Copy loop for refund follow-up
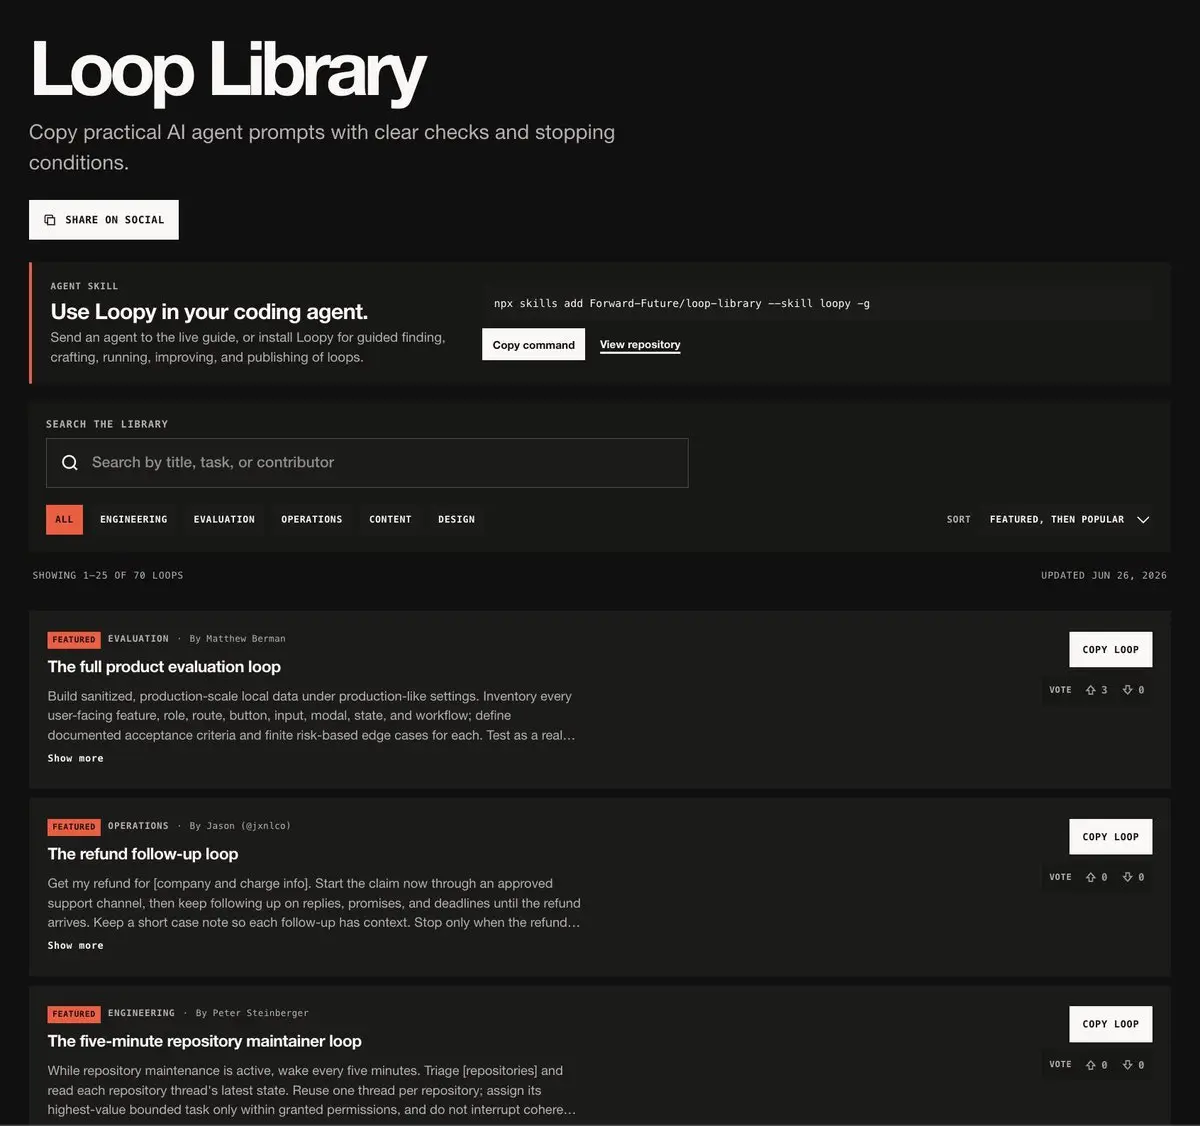Image resolution: width=1200 pixels, height=1126 pixels. [1111, 837]
